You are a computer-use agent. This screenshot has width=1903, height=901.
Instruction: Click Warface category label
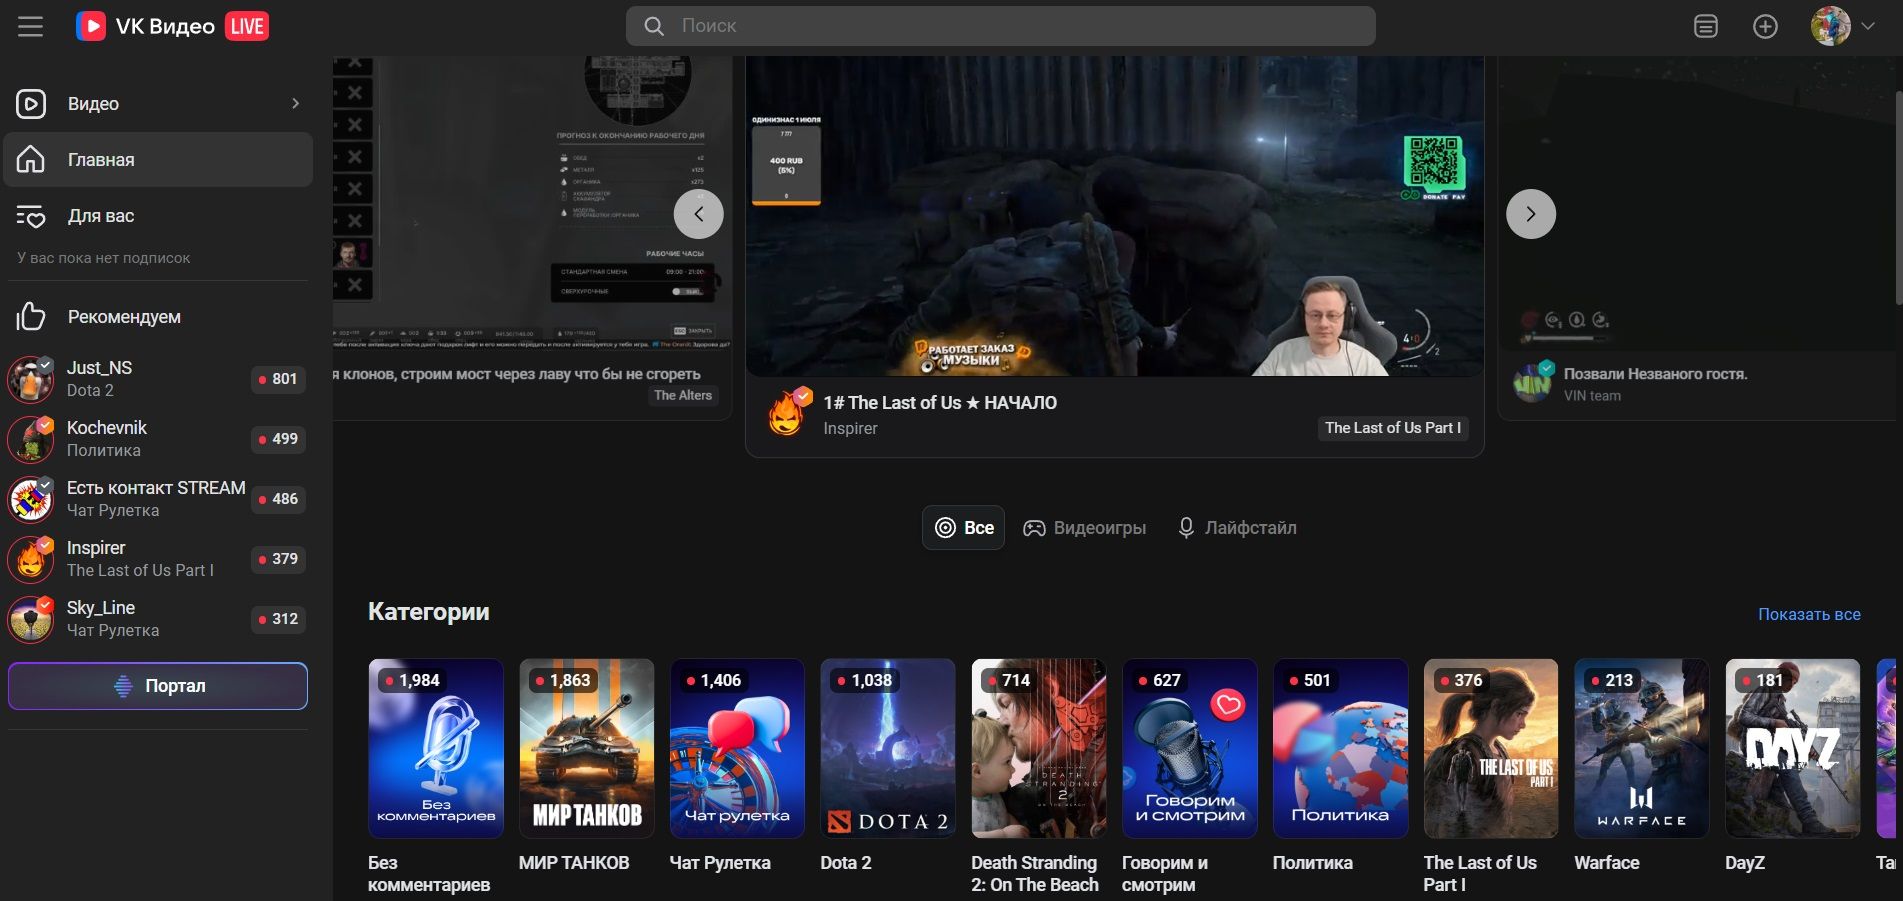pyautogui.click(x=1607, y=862)
